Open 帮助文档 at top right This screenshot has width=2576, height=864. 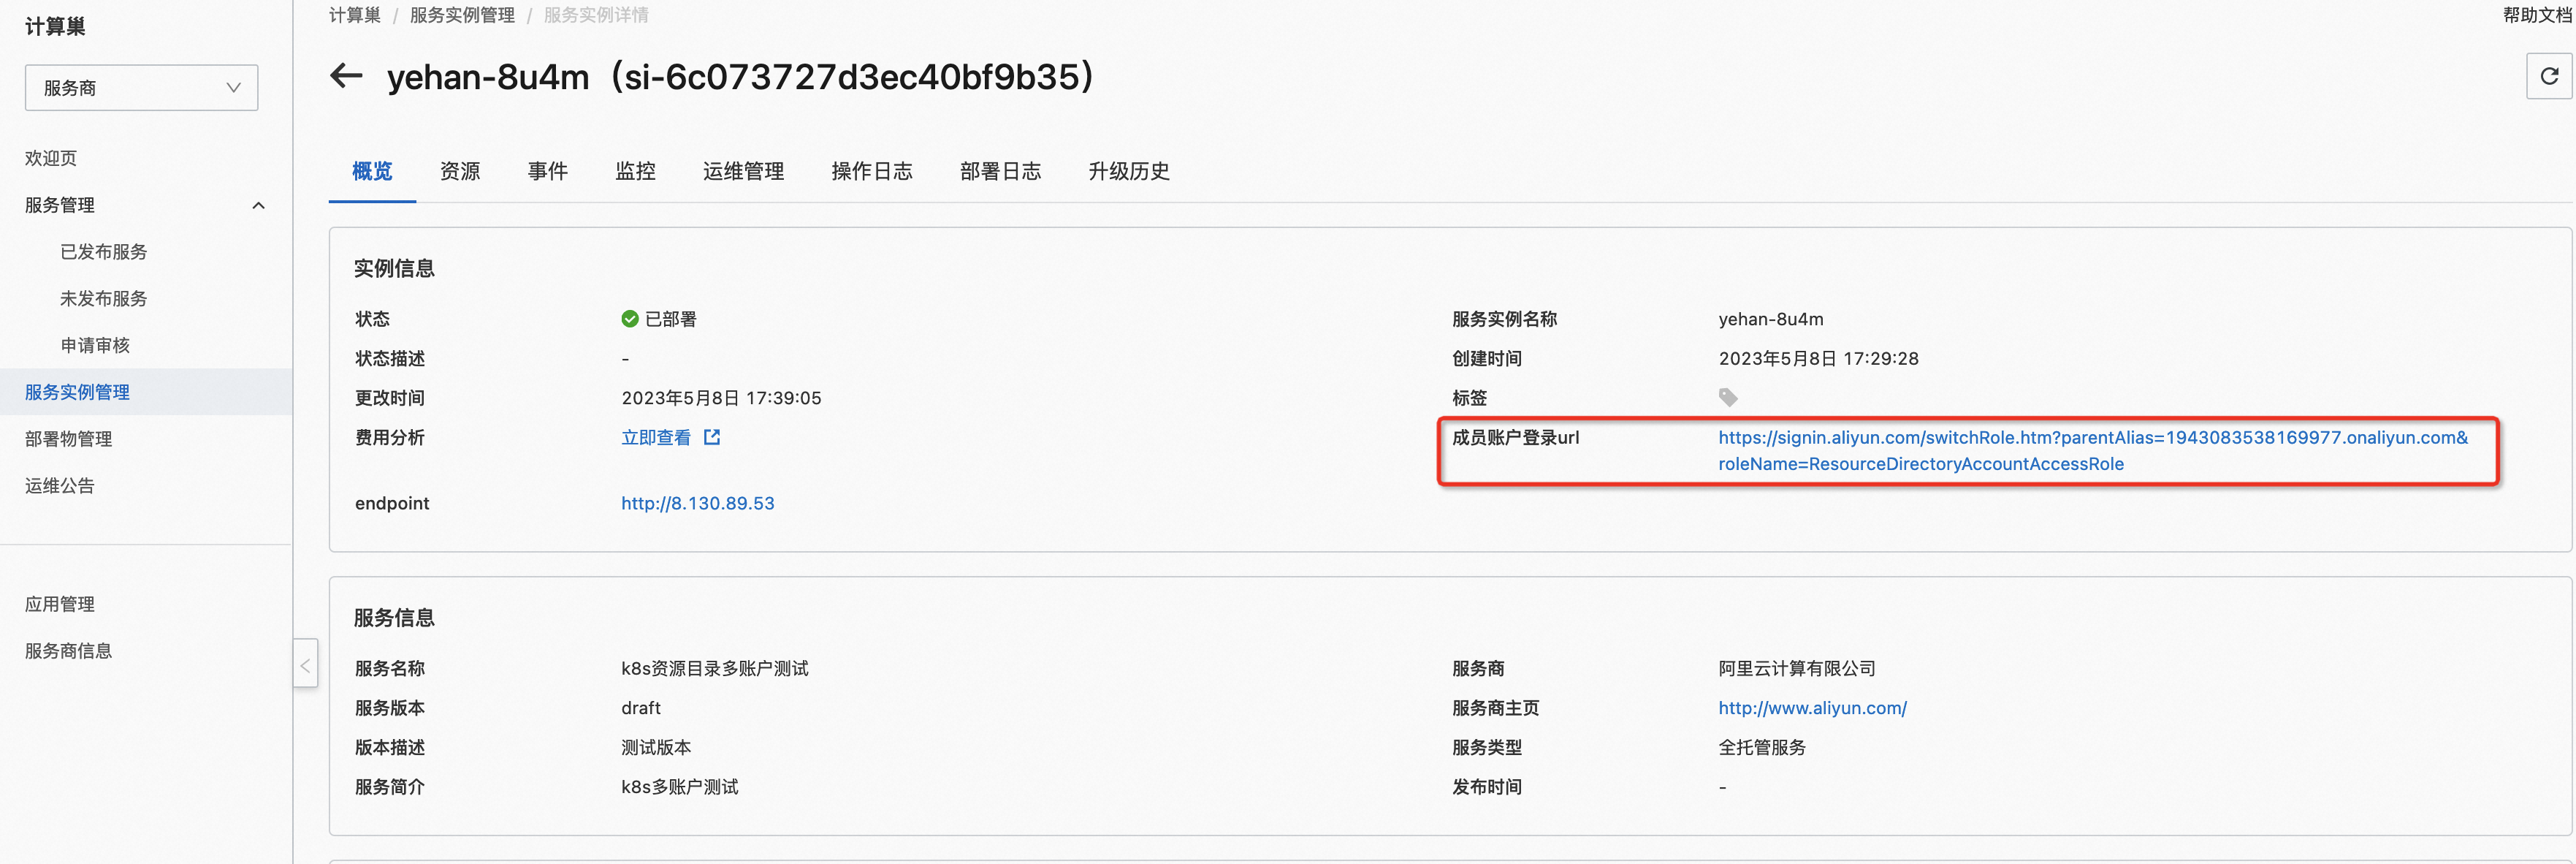click(2536, 14)
